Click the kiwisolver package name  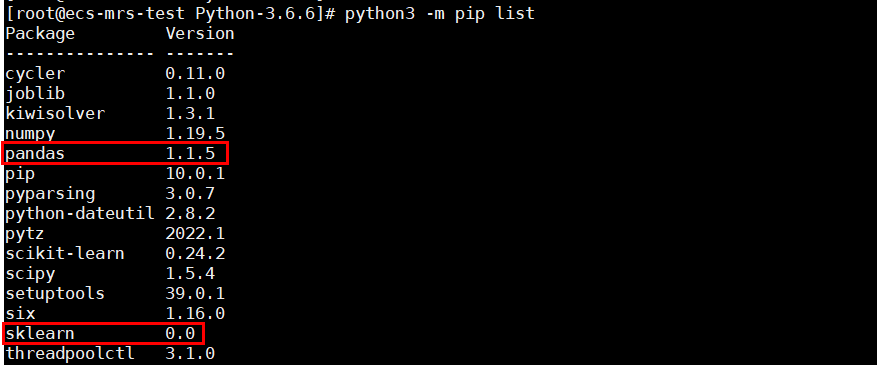pos(55,113)
